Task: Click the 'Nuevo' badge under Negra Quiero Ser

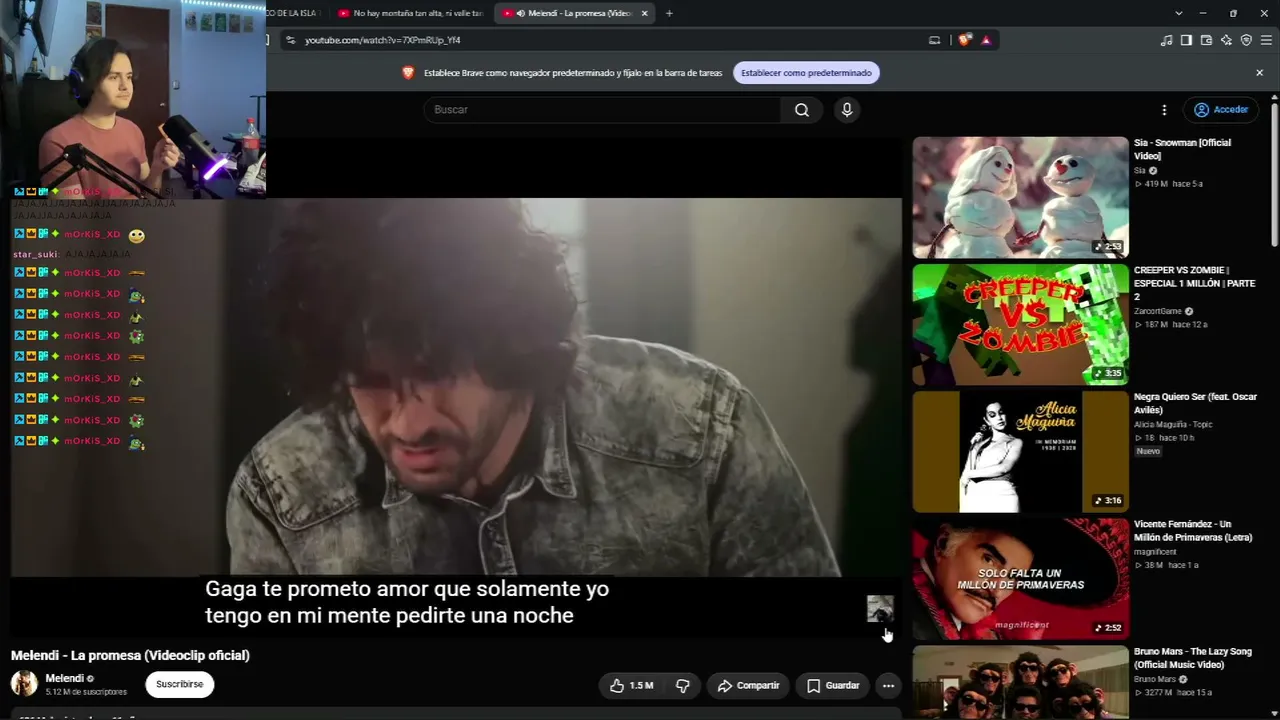Action: 1148,451
